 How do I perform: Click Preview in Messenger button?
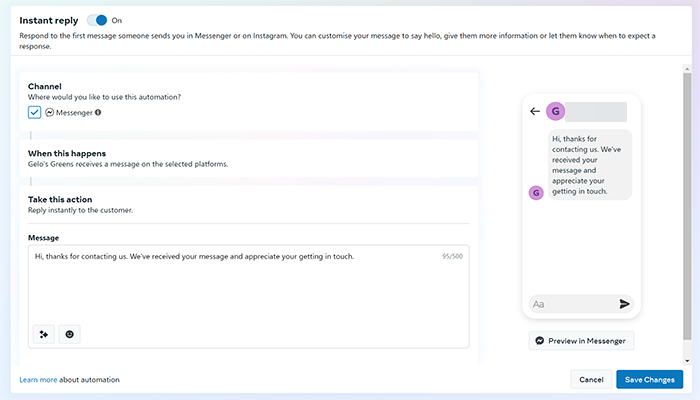point(581,341)
